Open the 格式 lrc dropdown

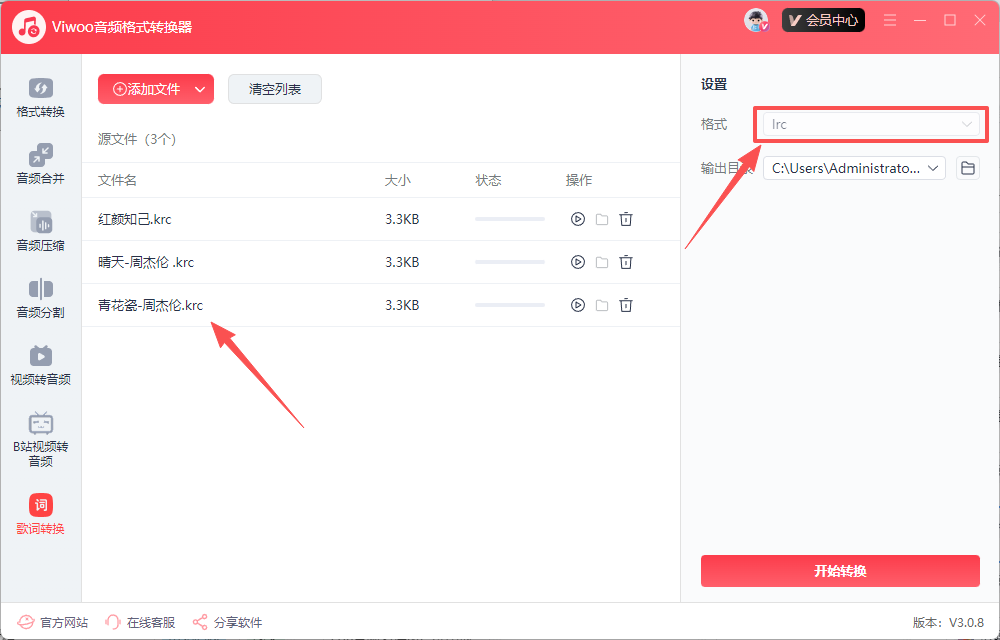[866, 124]
